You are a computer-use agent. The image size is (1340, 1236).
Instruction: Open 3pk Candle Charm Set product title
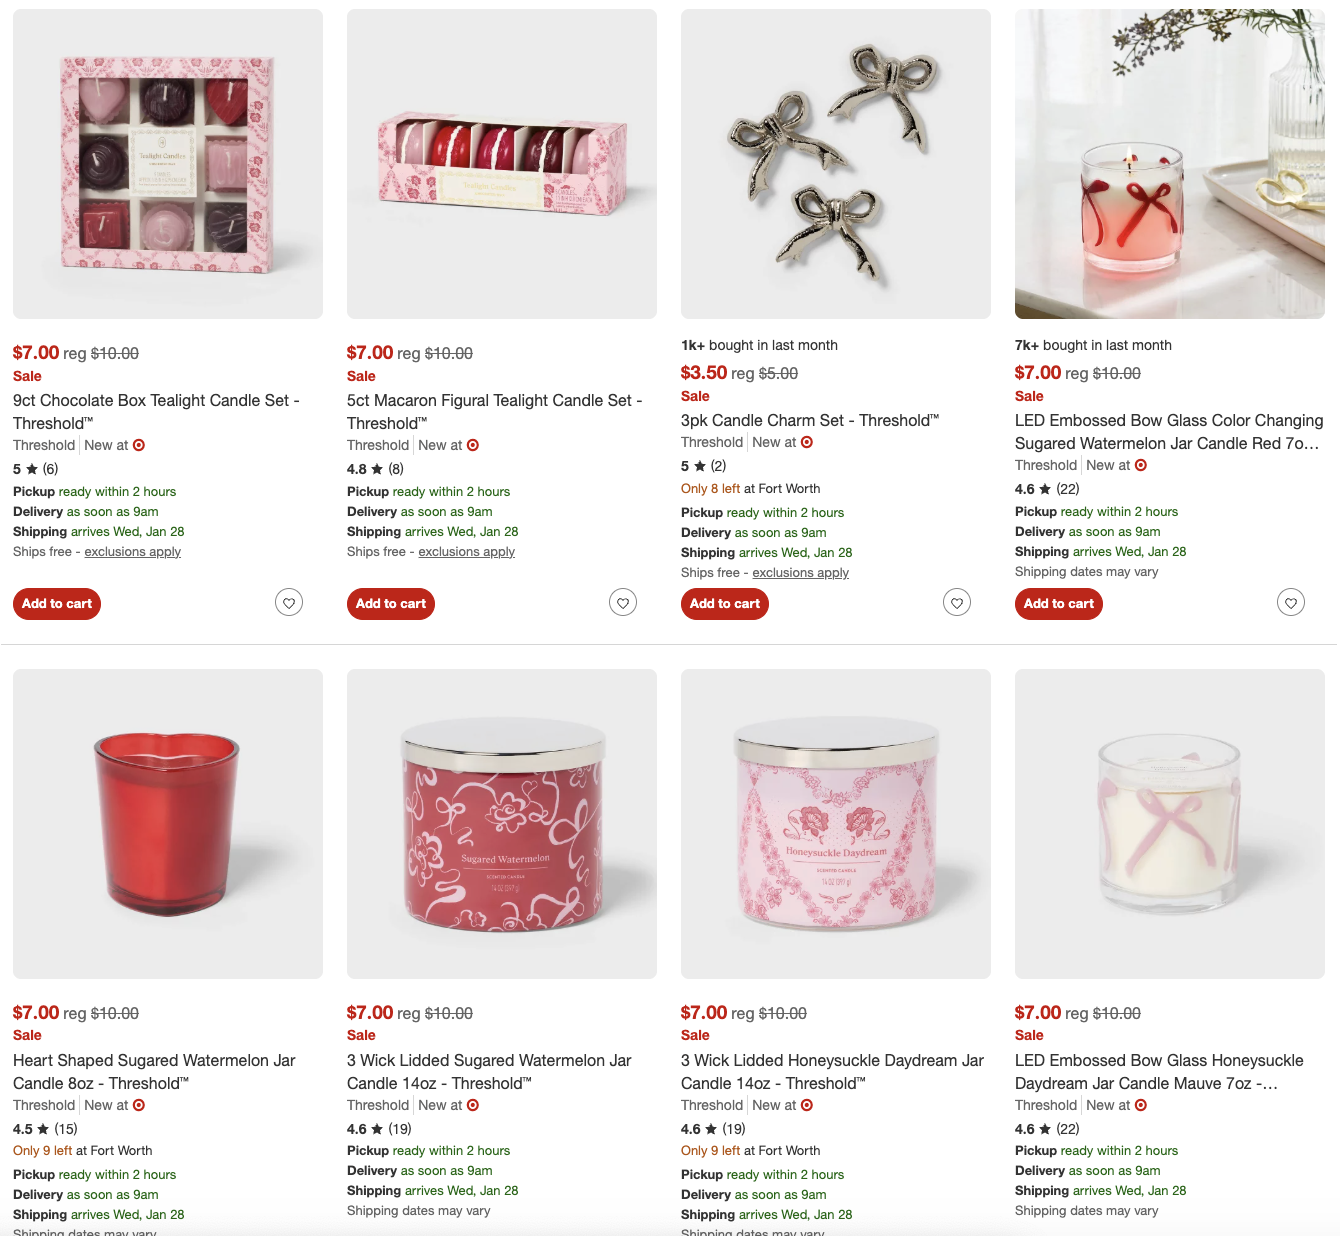pyautogui.click(x=810, y=421)
